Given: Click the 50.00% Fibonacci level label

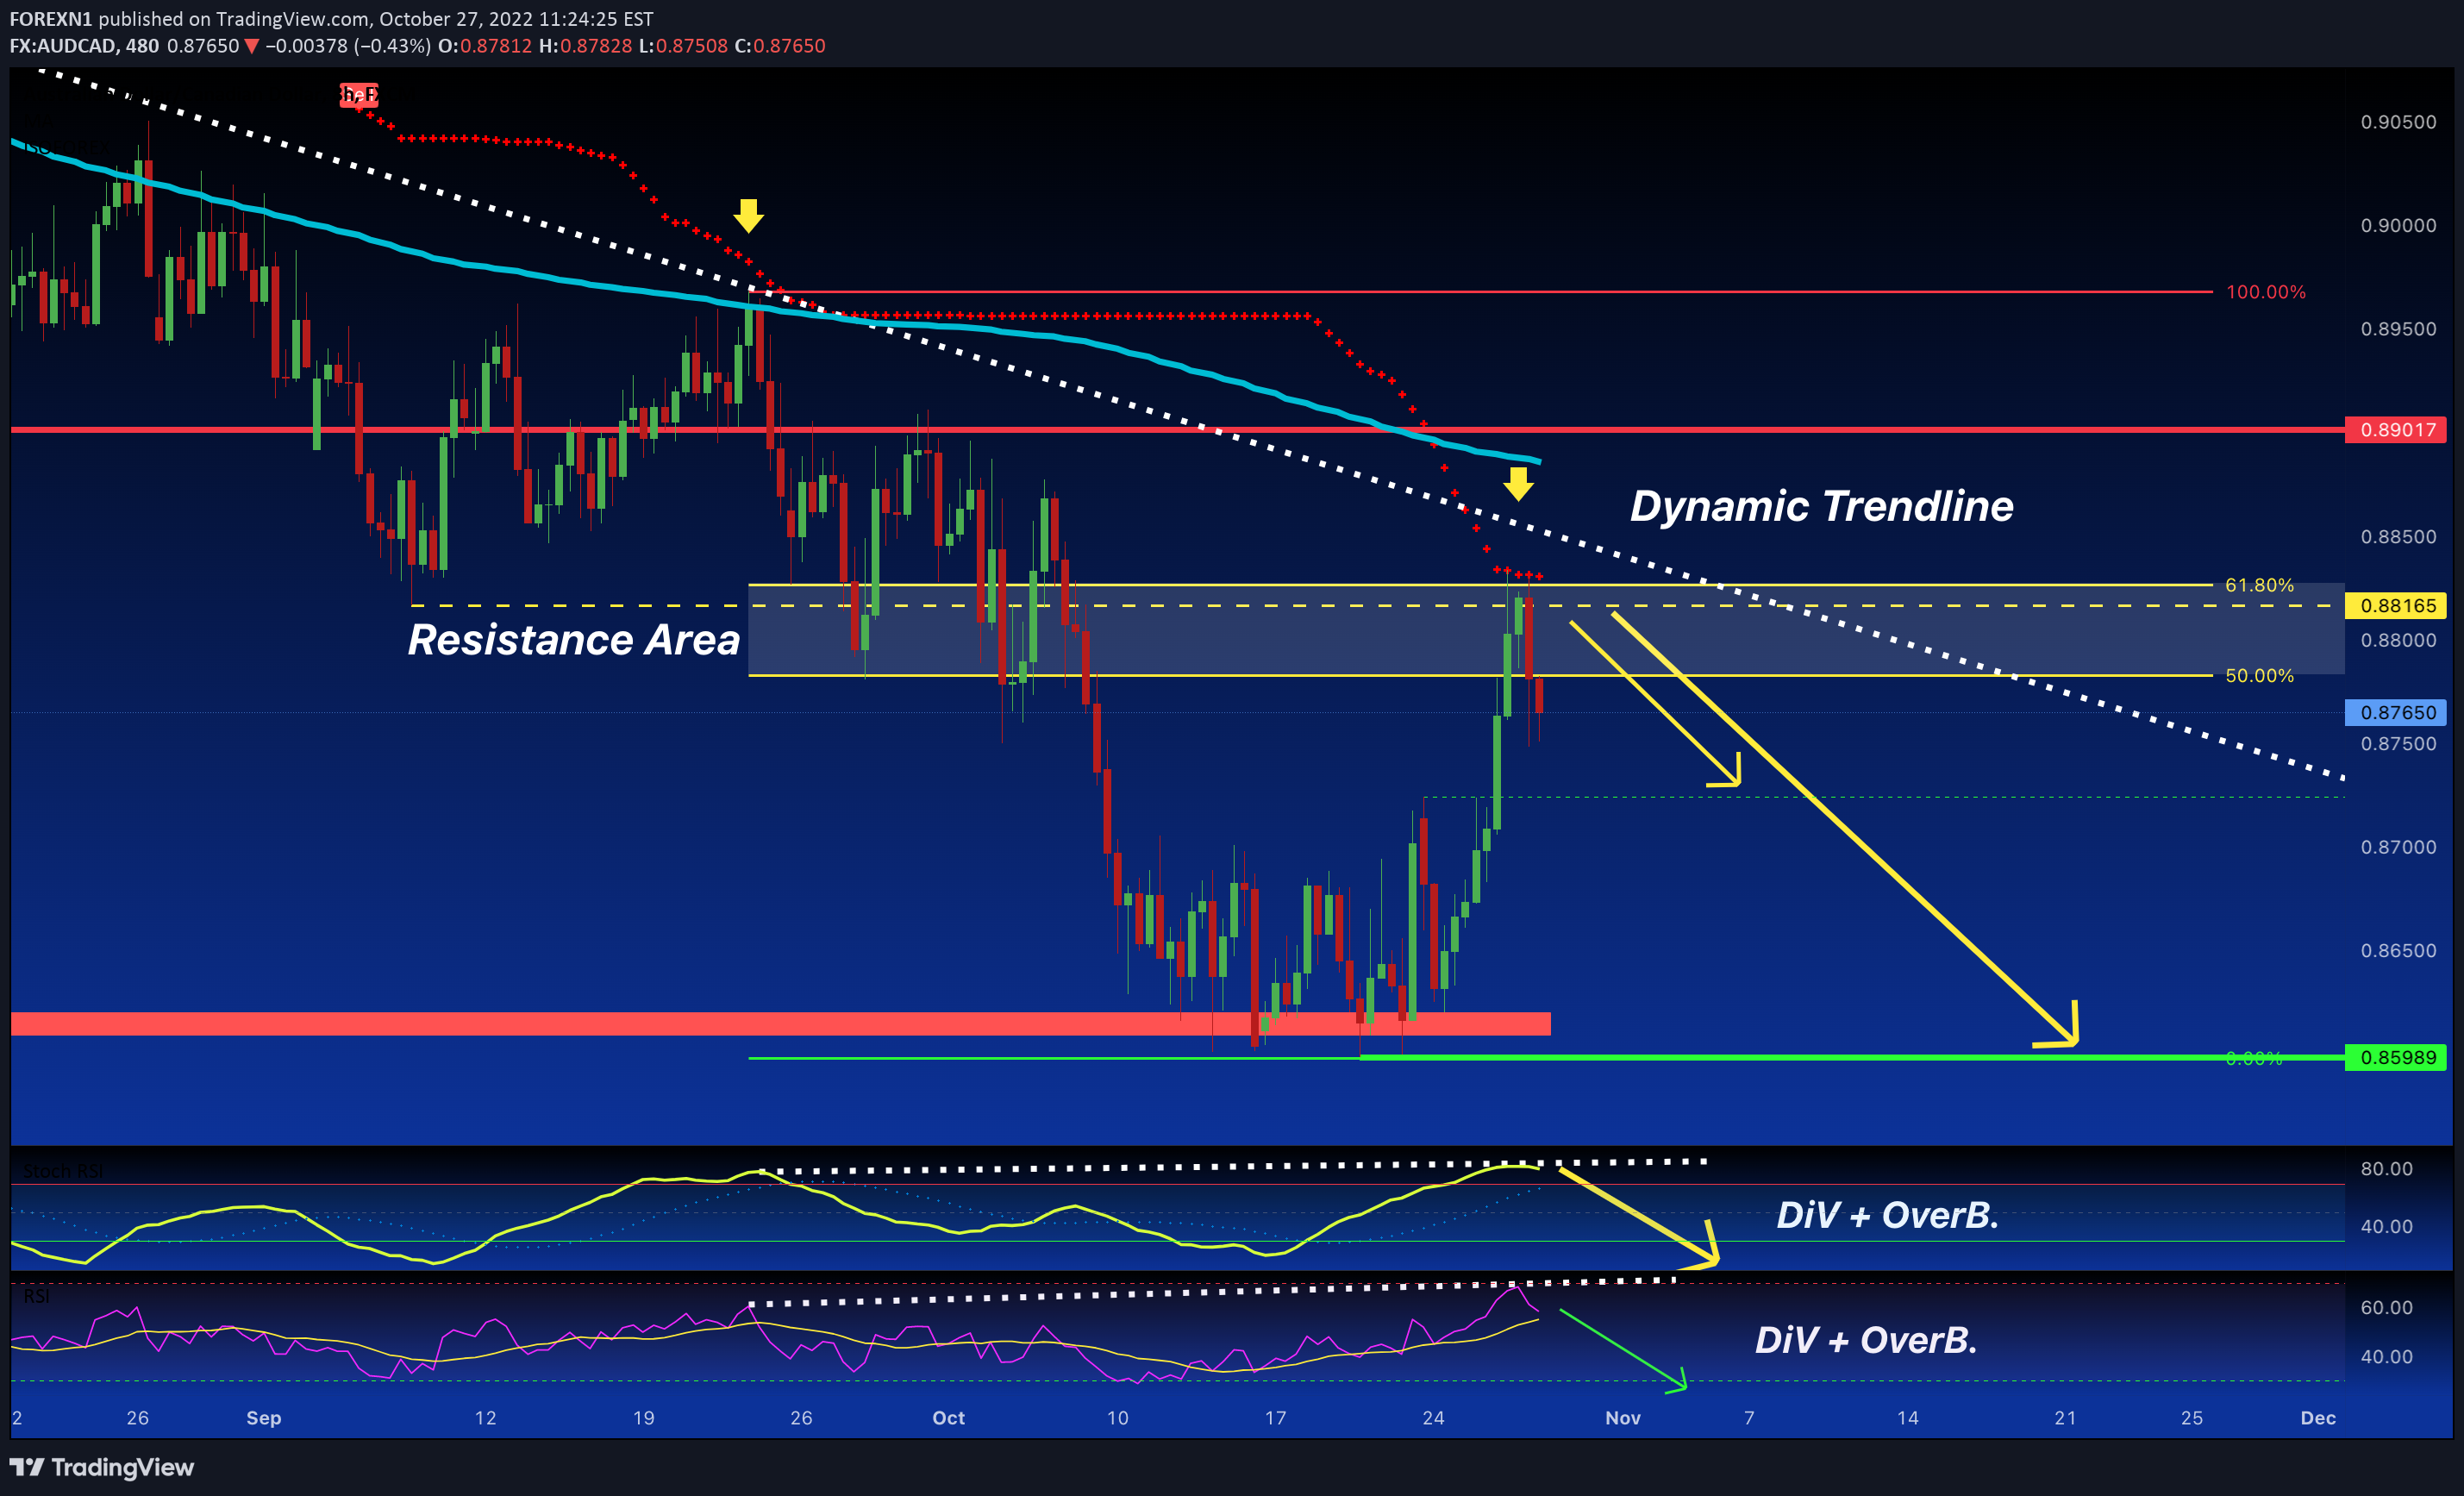Looking at the screenshot, I should click(2259, 676).
